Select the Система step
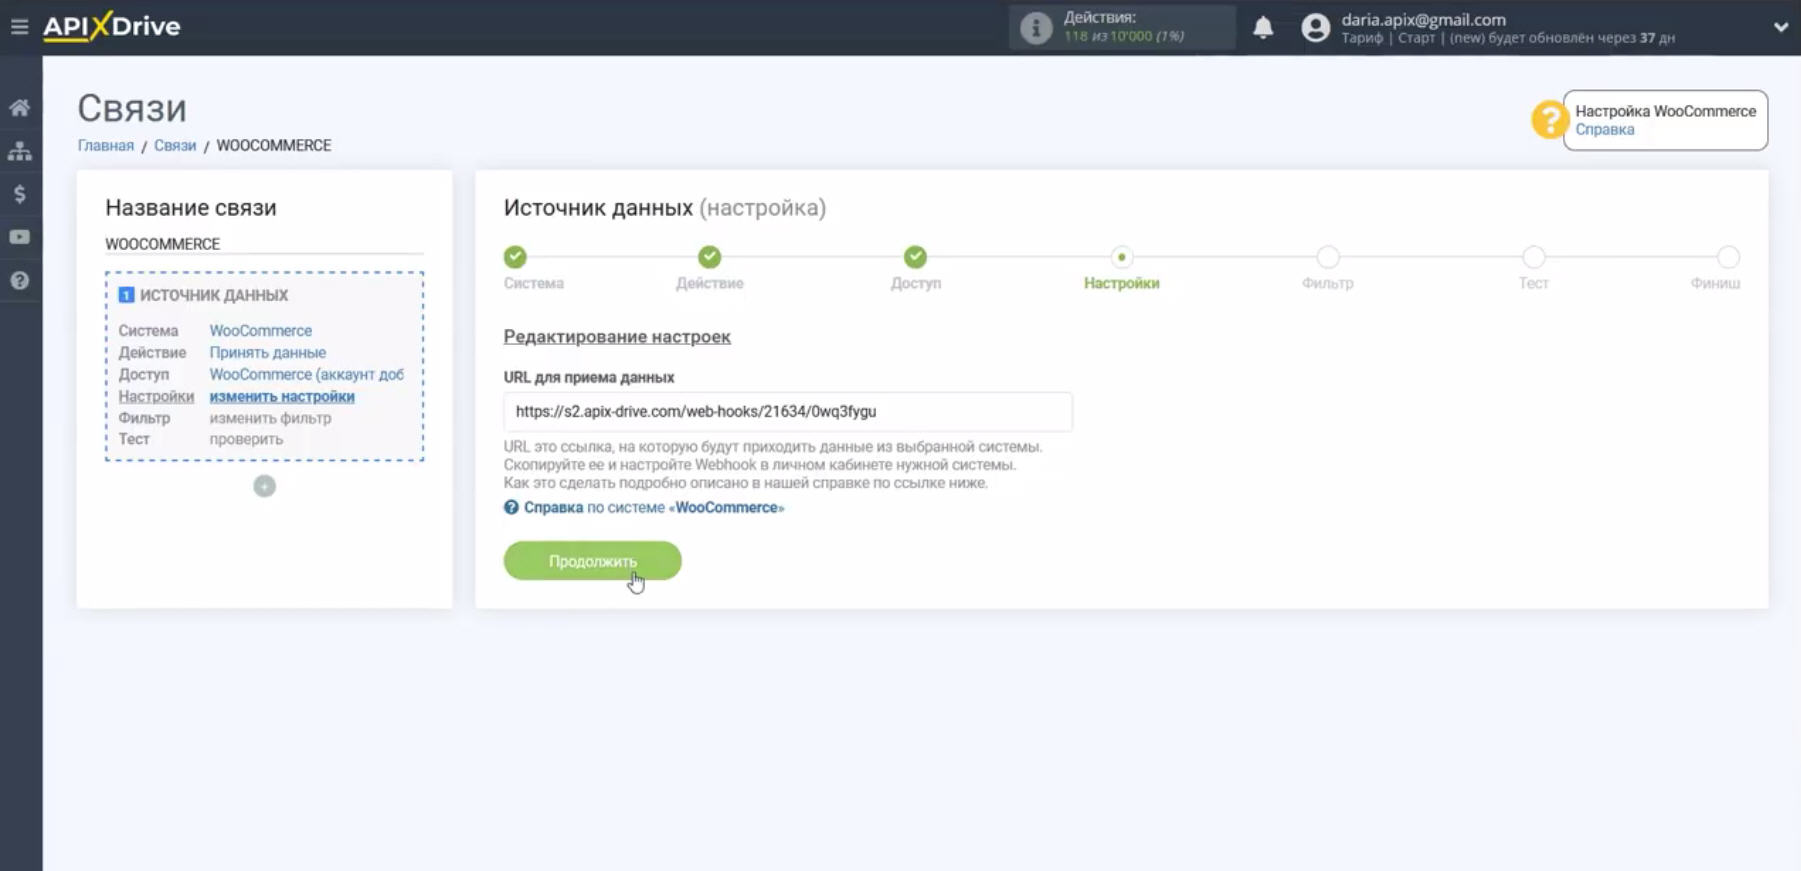This screenshot has height=871, width=1801. pos(515,257)
